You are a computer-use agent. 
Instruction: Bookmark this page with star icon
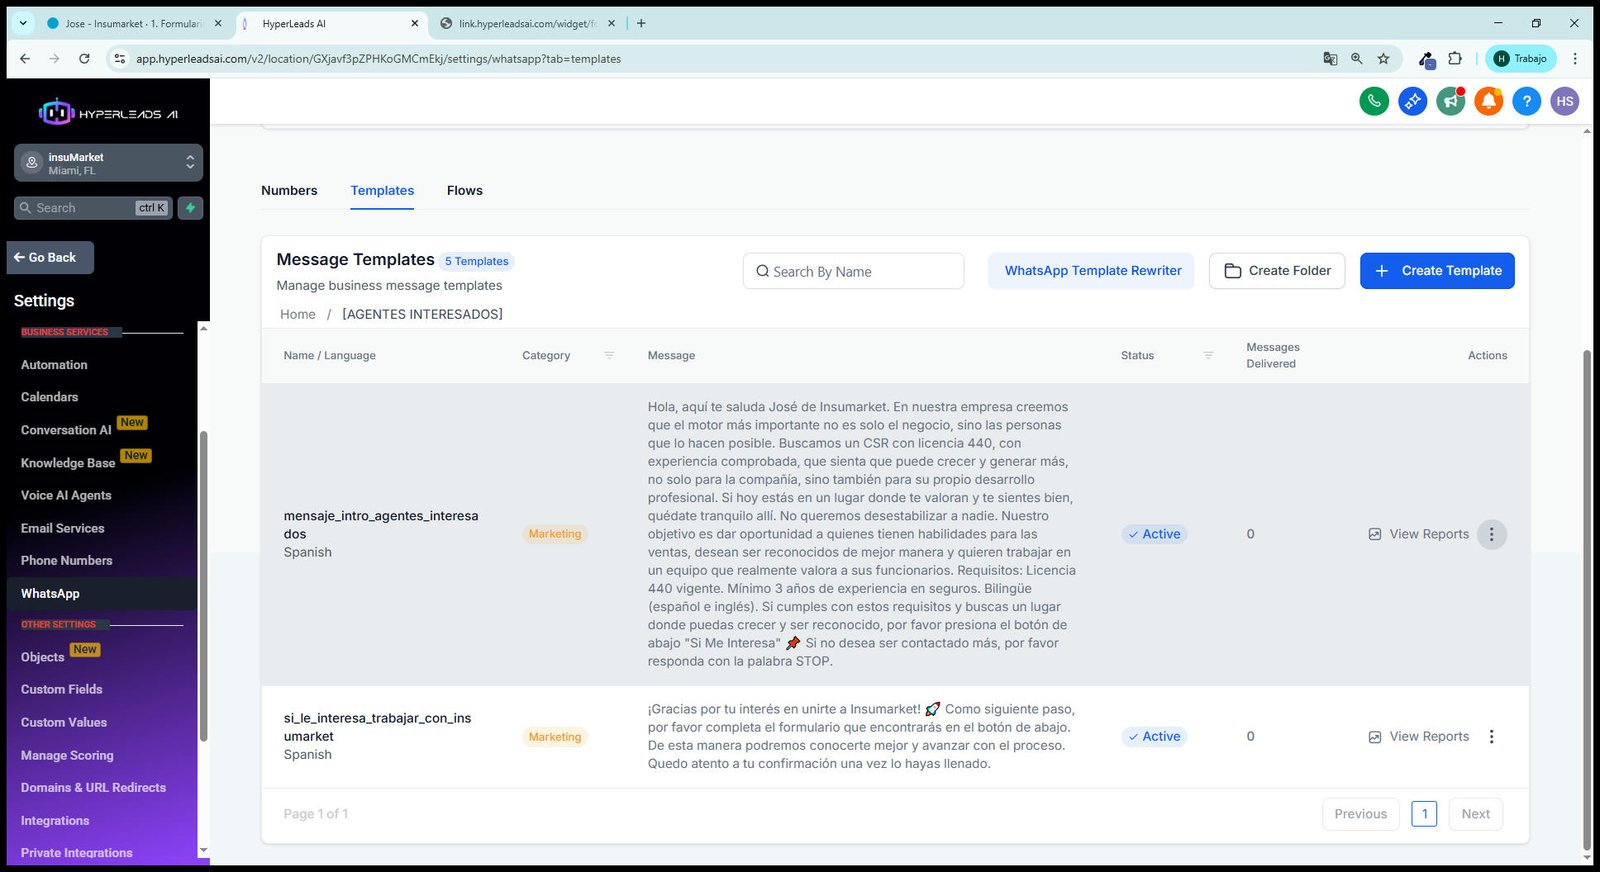(x=1383, y=59)
